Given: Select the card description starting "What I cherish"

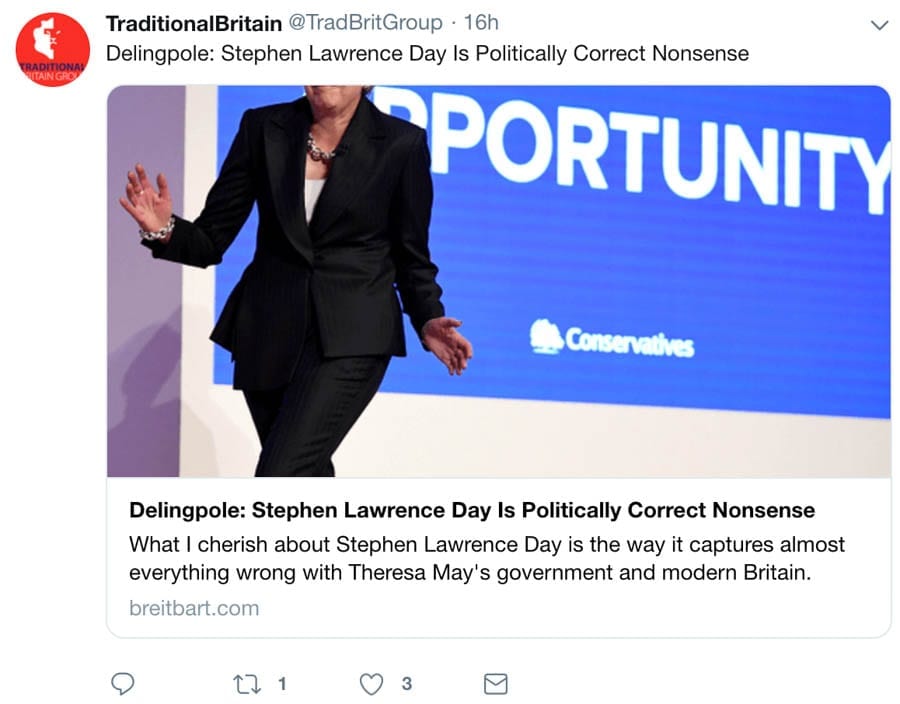Looking at the screenshot, I should click(x=486, y=559).
